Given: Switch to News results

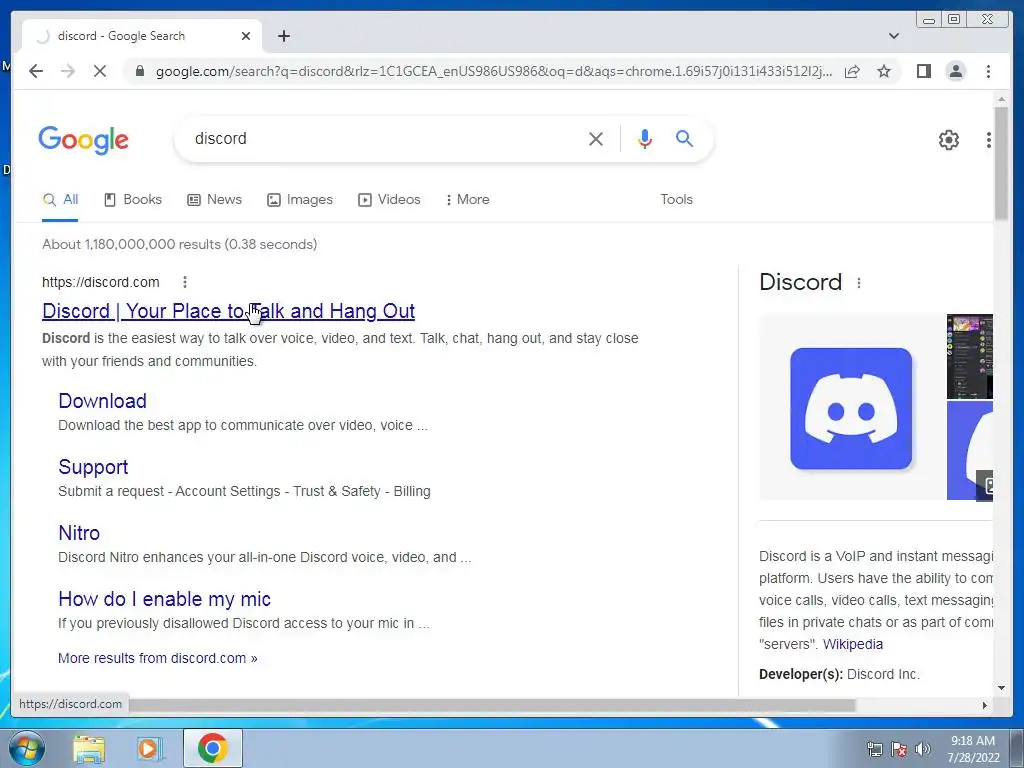Looking at the screenshot, I should (214, 200).
